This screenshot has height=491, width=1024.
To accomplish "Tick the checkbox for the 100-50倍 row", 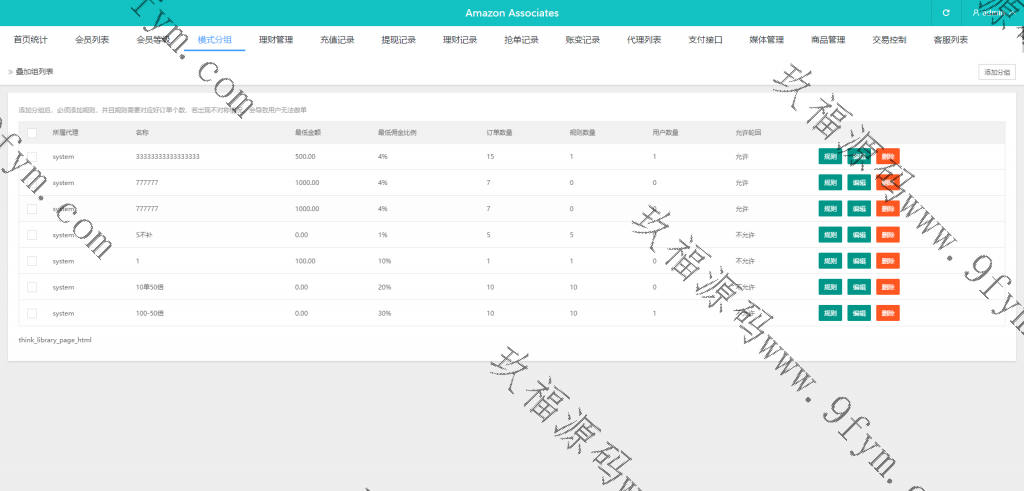I will click(x=32, y=313).
